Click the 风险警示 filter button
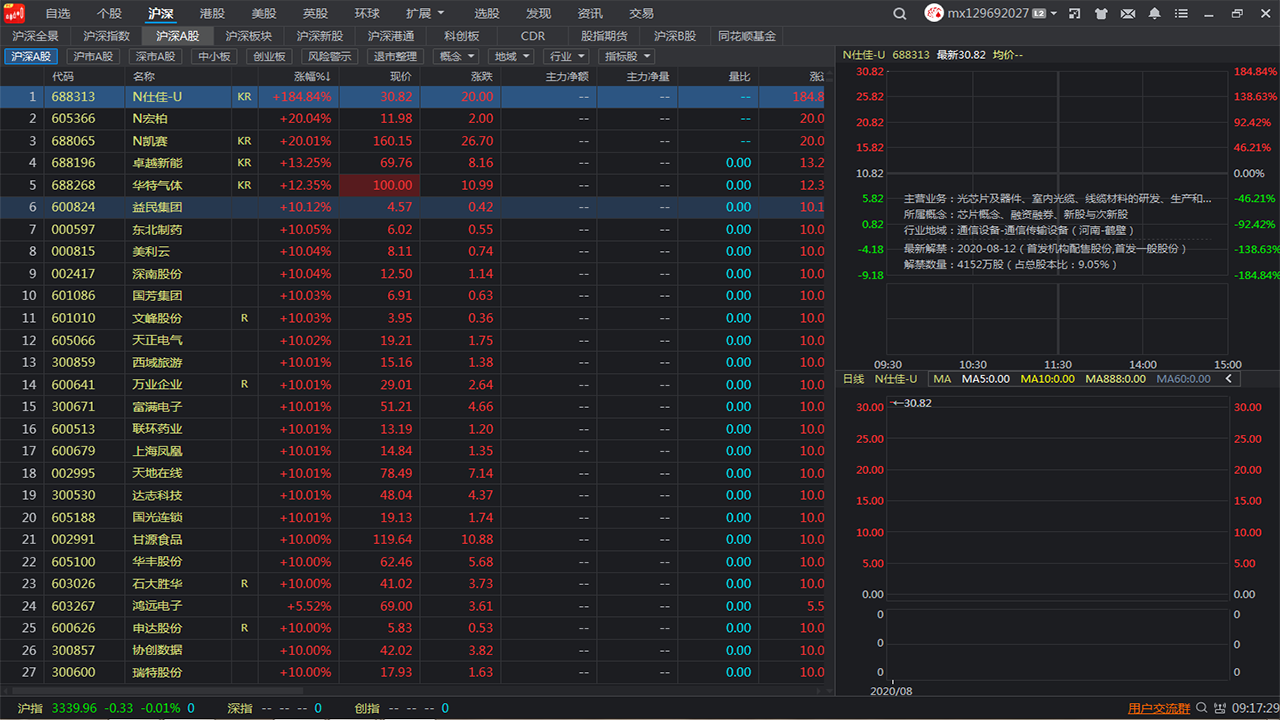Viewport: 1280px width, 720px height. pos(329,57)
